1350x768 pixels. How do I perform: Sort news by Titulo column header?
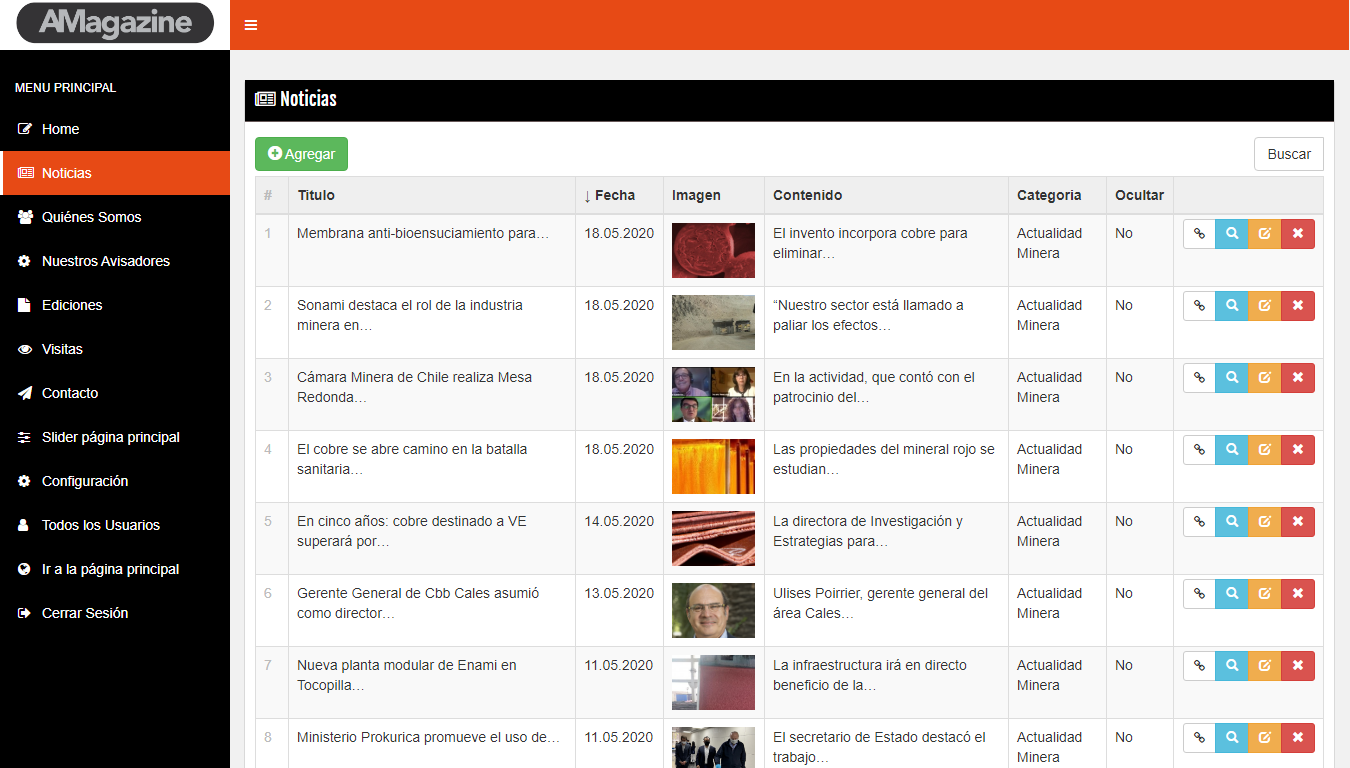316,196
